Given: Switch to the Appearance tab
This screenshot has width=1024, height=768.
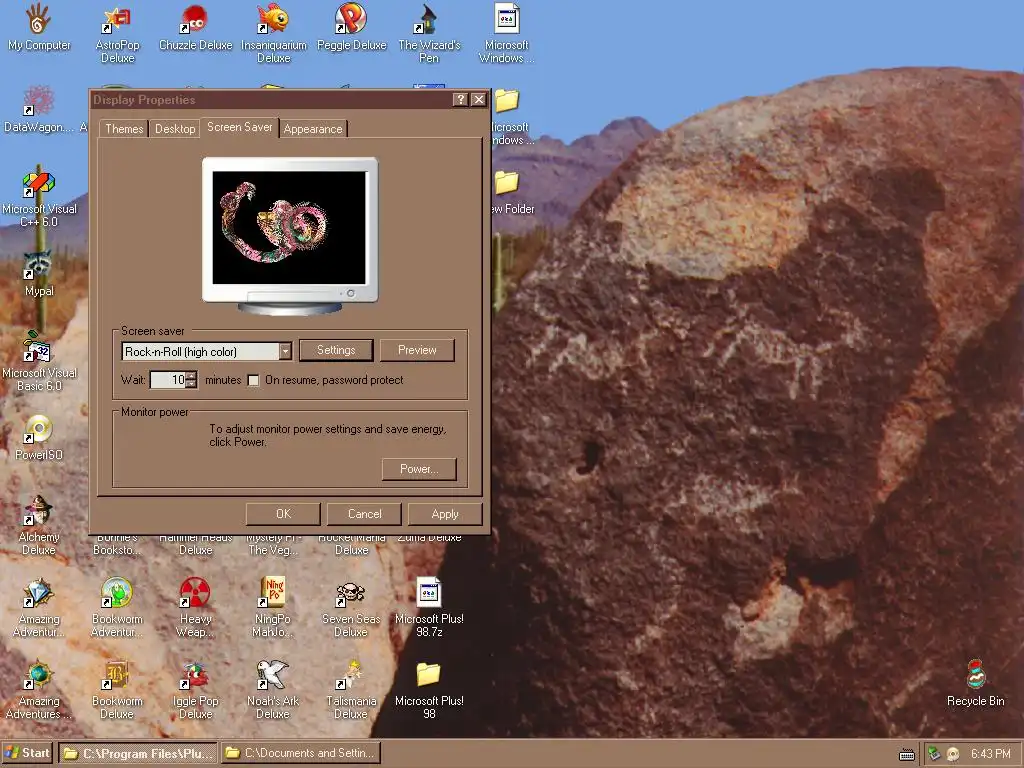Looking at the screenshot, I should (313, 129).
